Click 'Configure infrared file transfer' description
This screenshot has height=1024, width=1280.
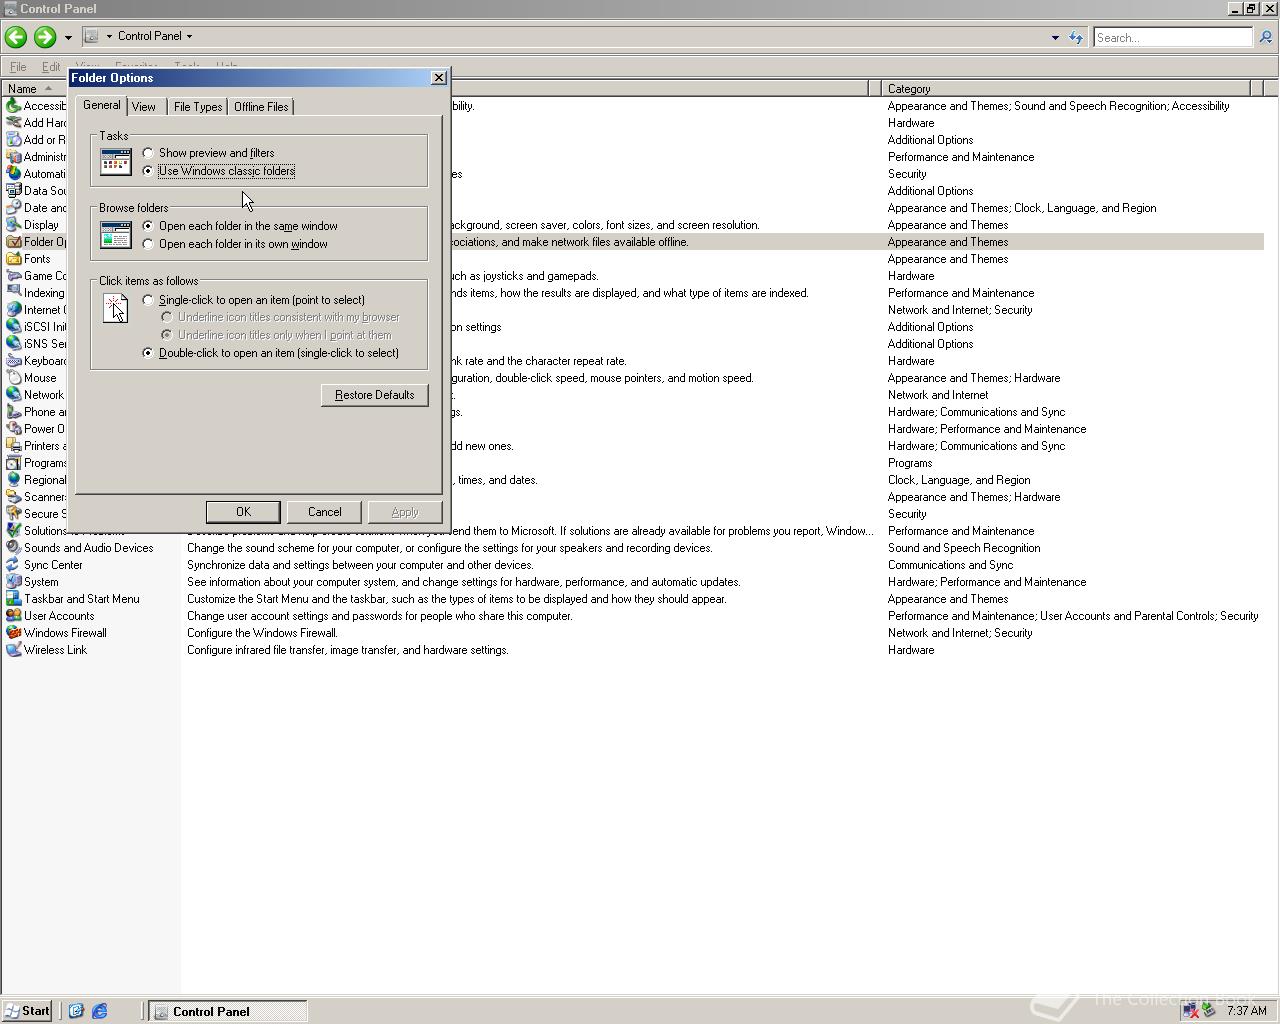coord(347,650)
